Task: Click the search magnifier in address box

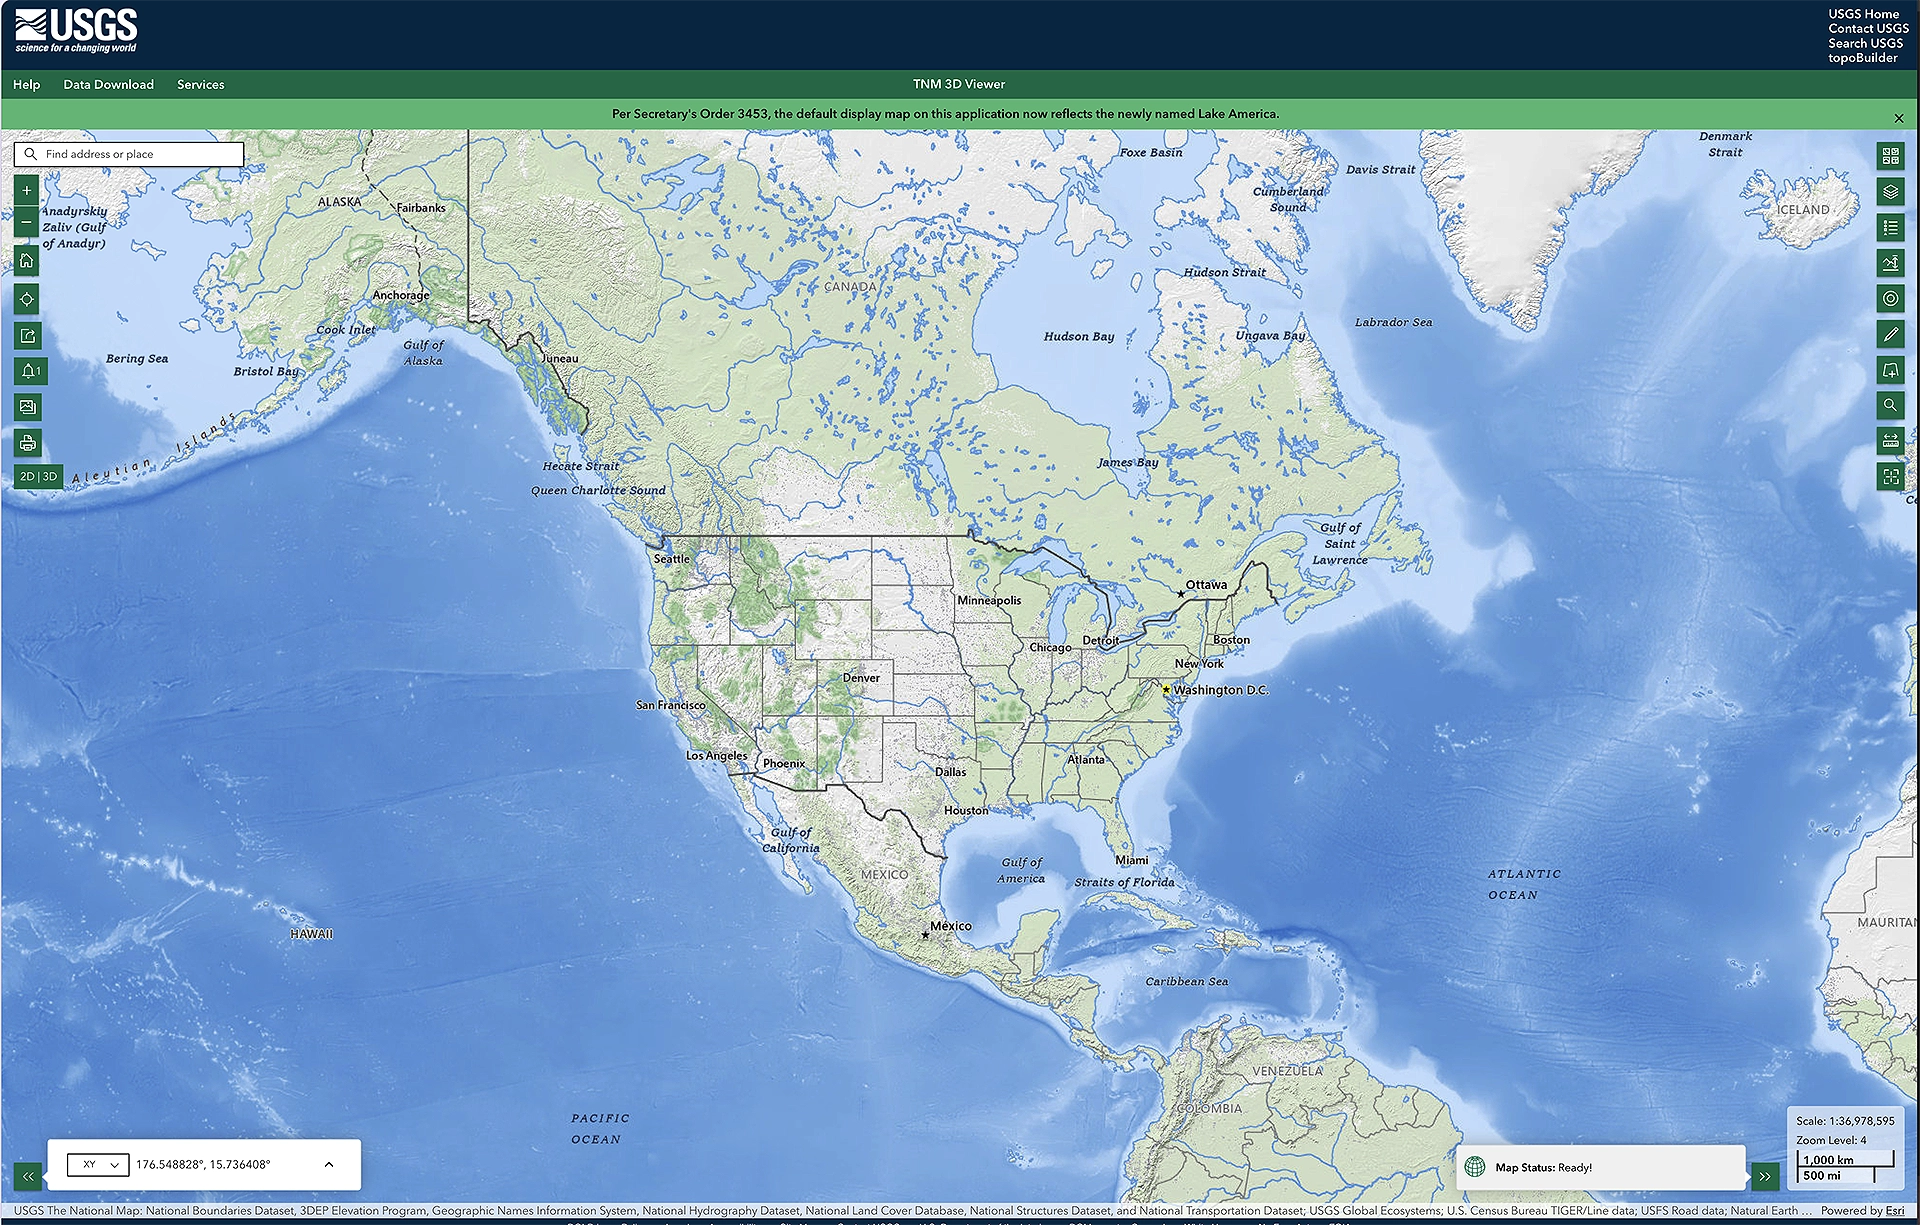Action: tap(30, 154)
